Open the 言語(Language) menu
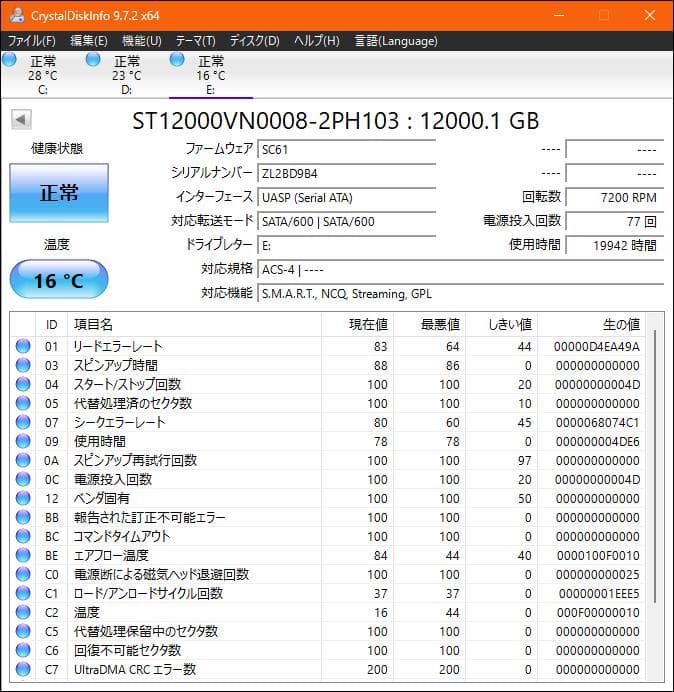This screenshot has width=674, height=692. [x=396, y=41]
